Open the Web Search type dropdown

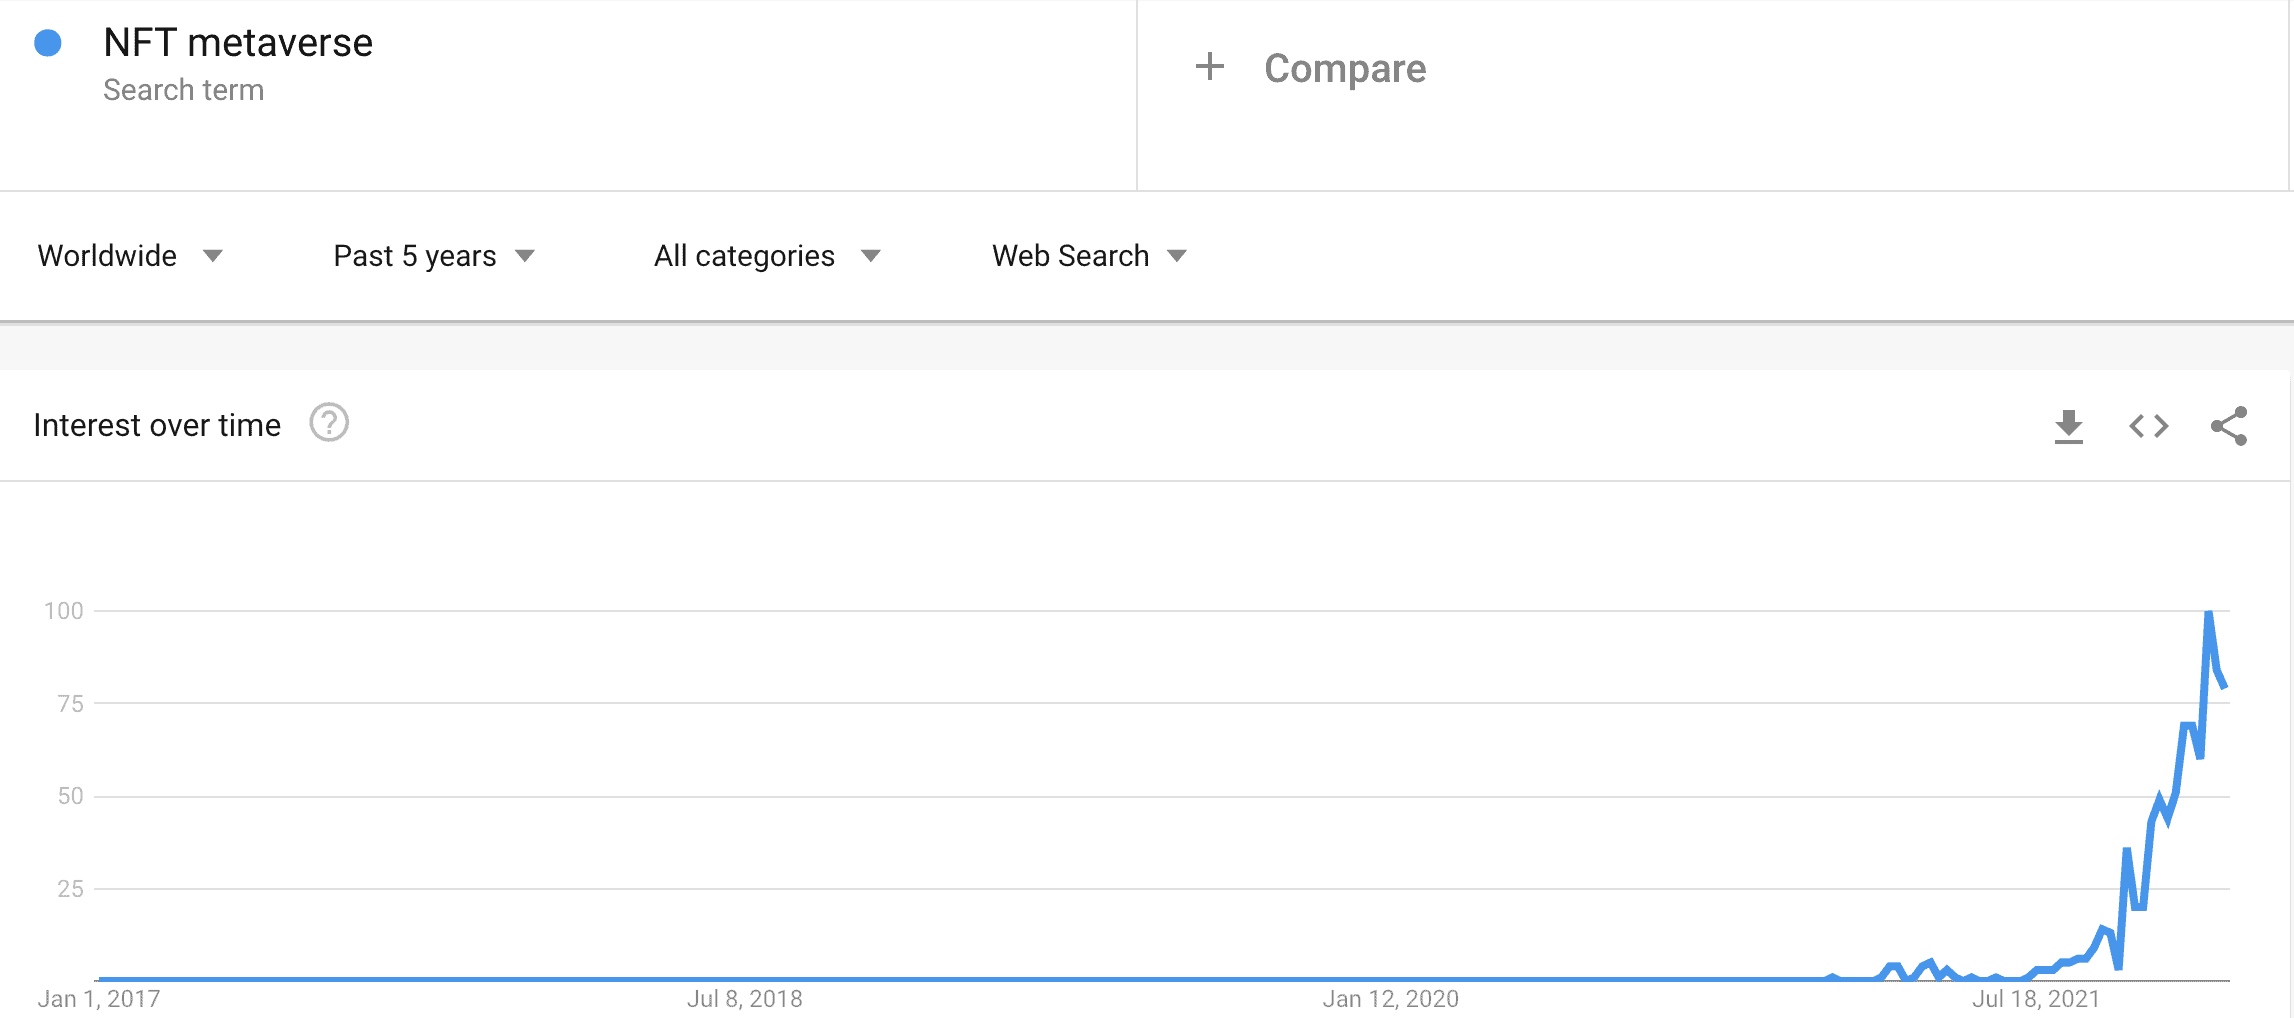pyautogui.click(x=1089, y=256)
